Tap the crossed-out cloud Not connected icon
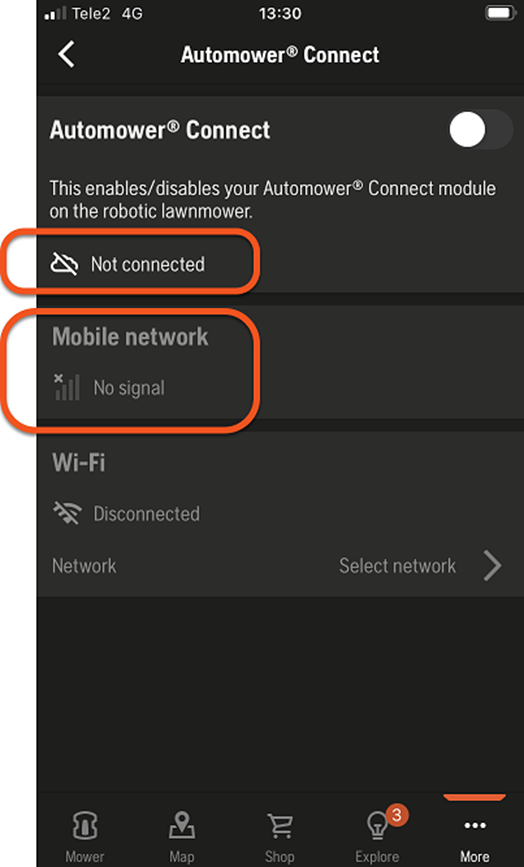The height and width of the screenshot is (867, 524). pyautogui.click(x=65, y=264)
